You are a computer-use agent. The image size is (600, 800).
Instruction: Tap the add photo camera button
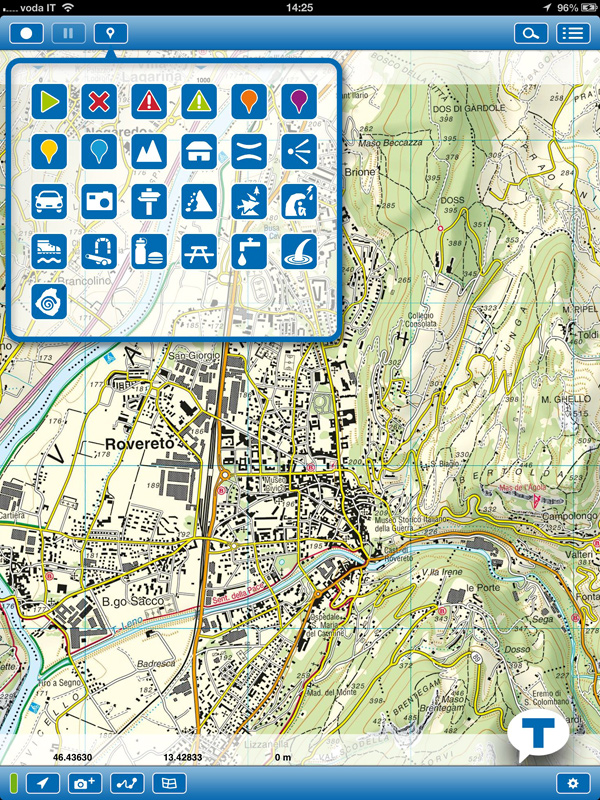(85, 783)
